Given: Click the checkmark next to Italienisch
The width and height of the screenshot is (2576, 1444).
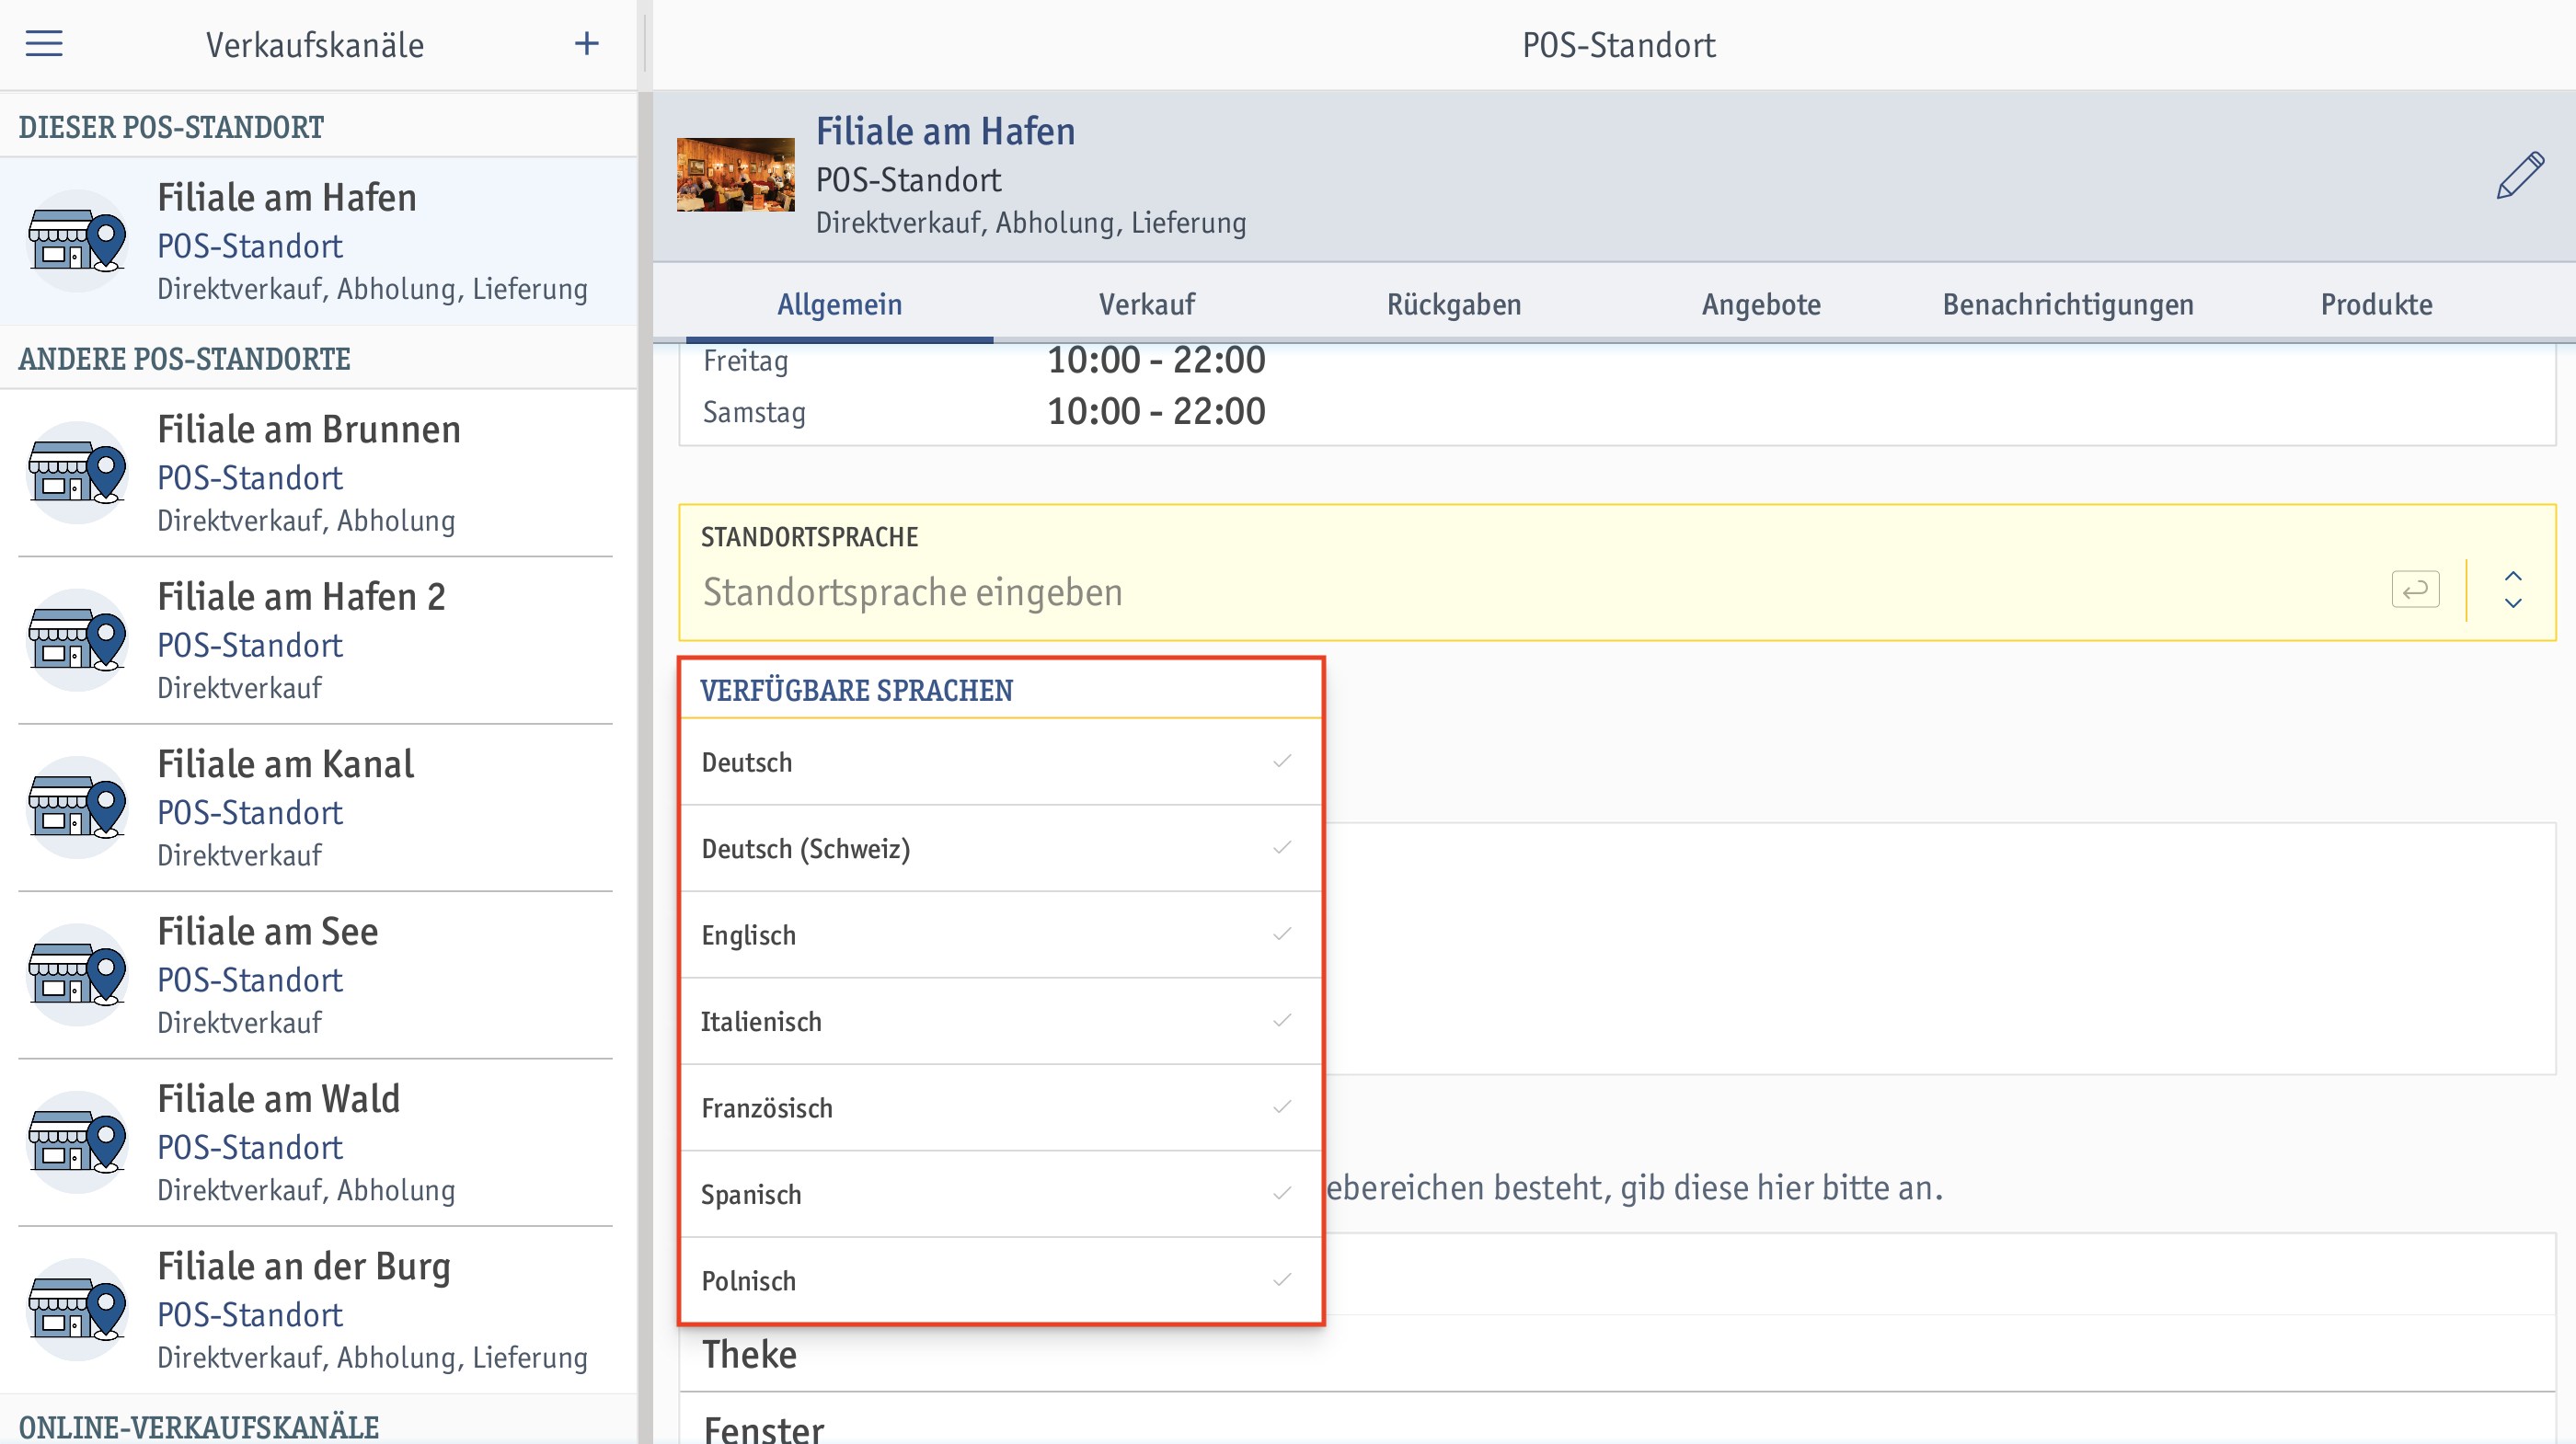Looking at the screenshot, I should pyautogui.click(x=1282, y=1020).
